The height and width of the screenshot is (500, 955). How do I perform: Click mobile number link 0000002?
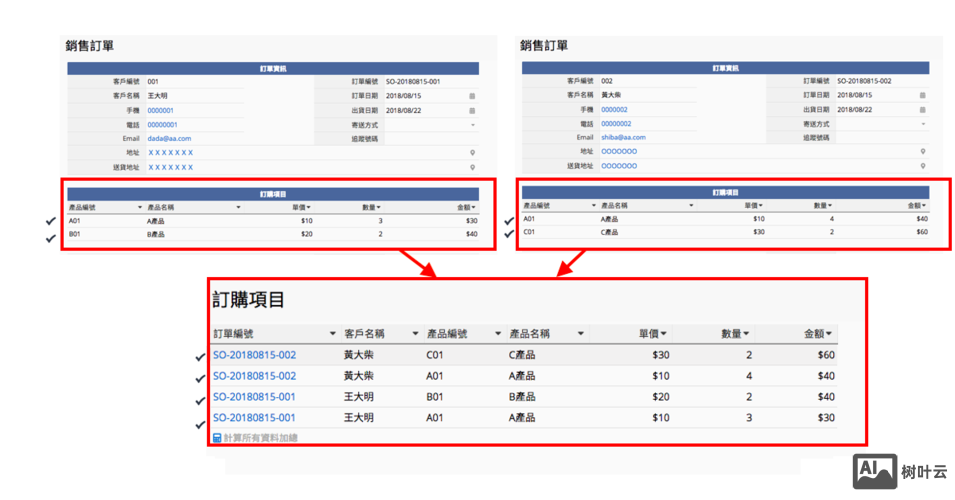614,110
